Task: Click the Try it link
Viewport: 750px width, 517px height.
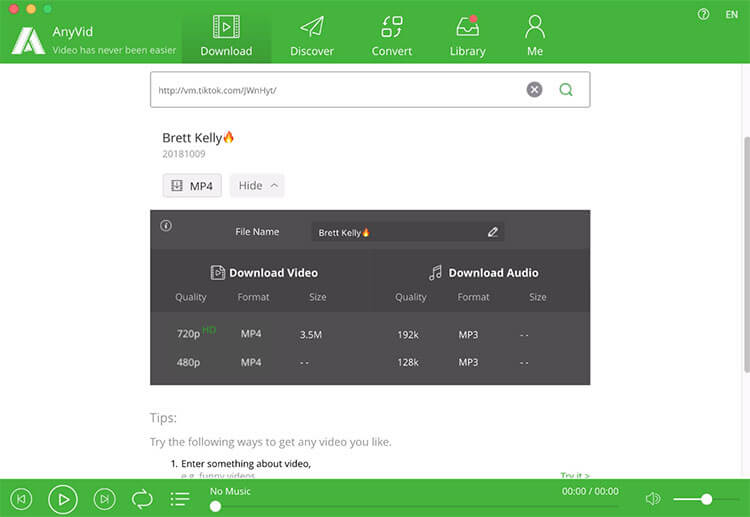Action: click(x=575, y=475)
